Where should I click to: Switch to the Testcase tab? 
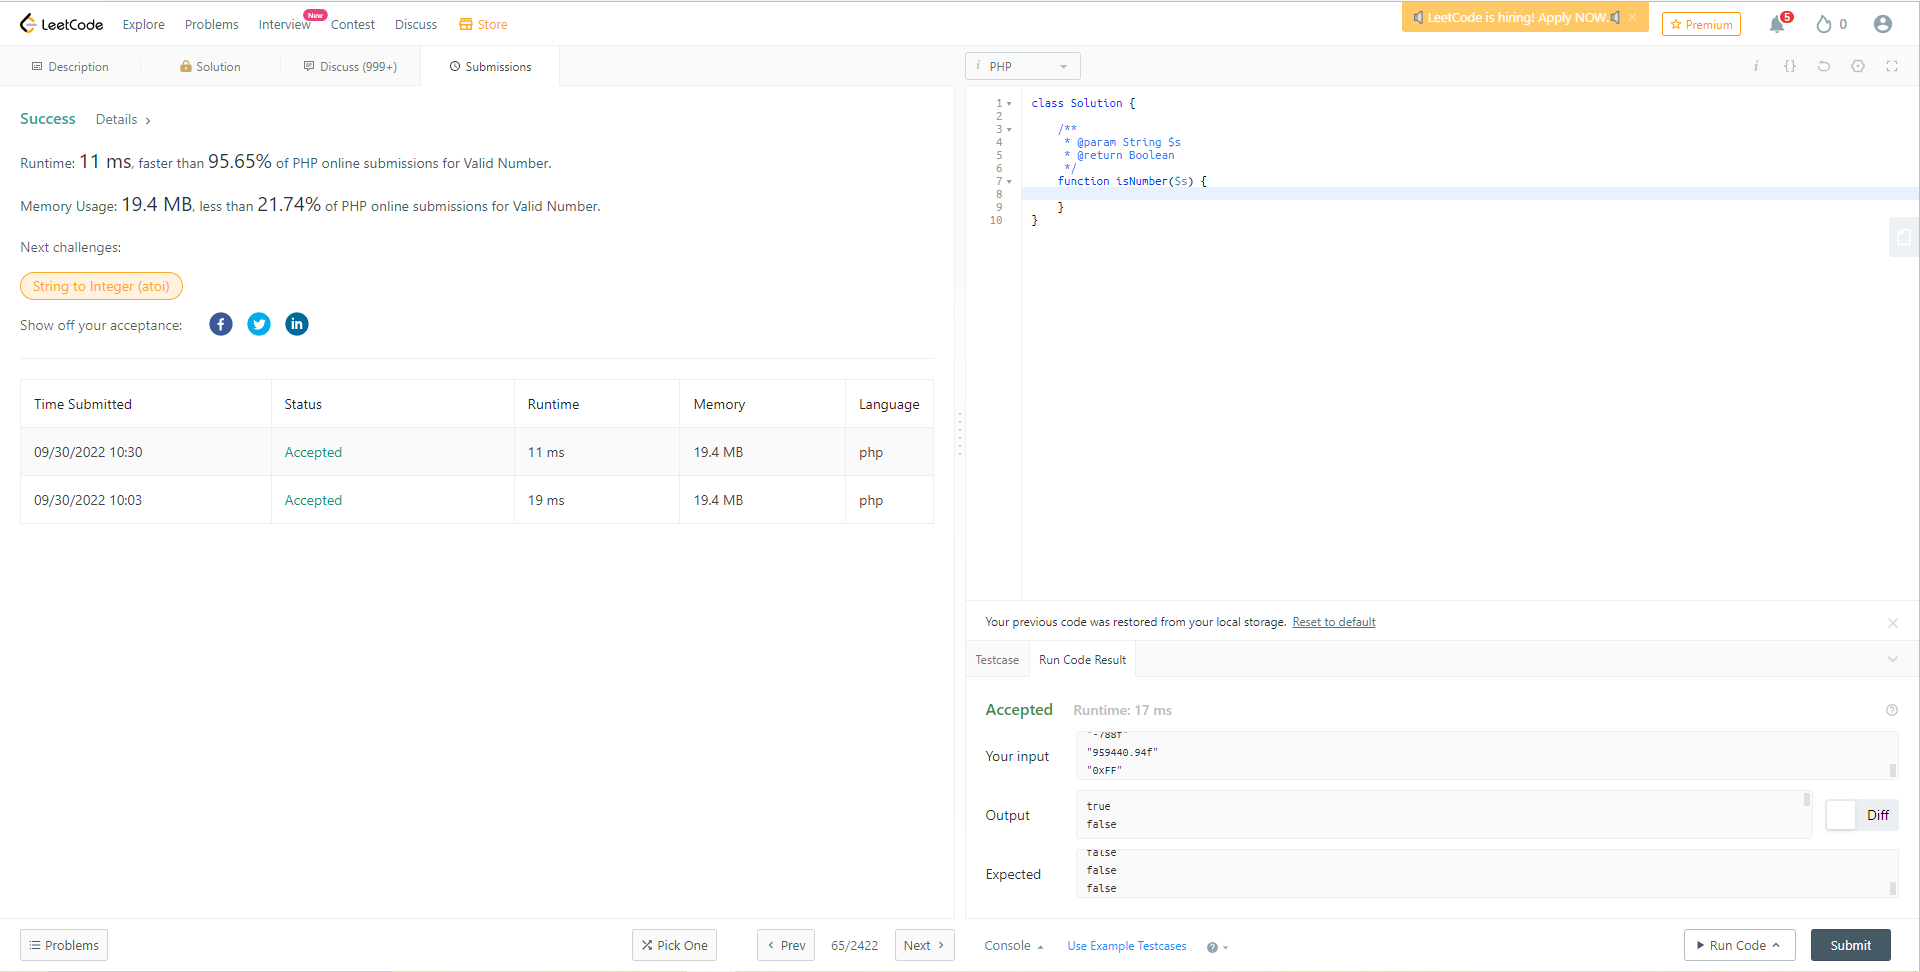point(997,660)
